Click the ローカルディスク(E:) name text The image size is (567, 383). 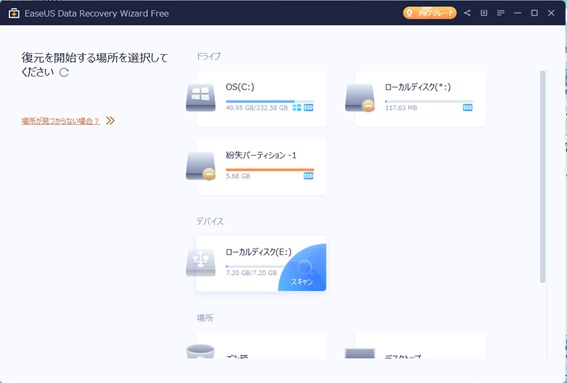258,252
